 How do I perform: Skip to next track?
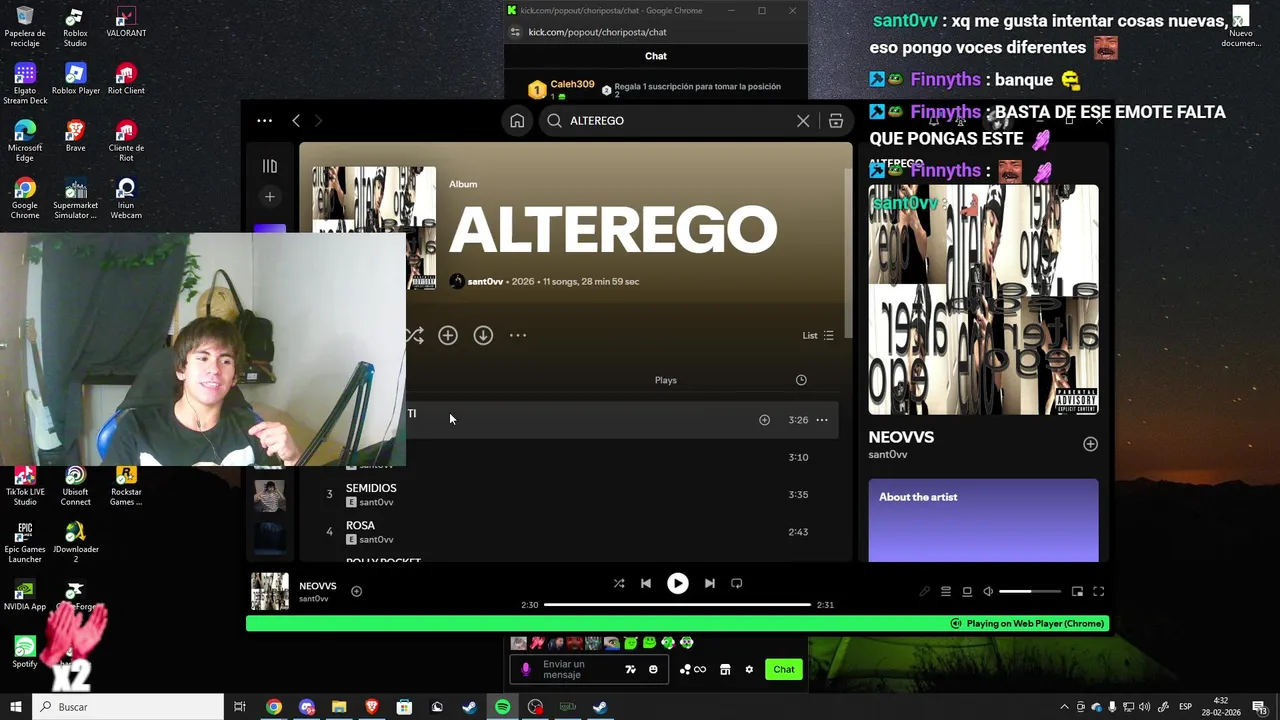[709, 584]
